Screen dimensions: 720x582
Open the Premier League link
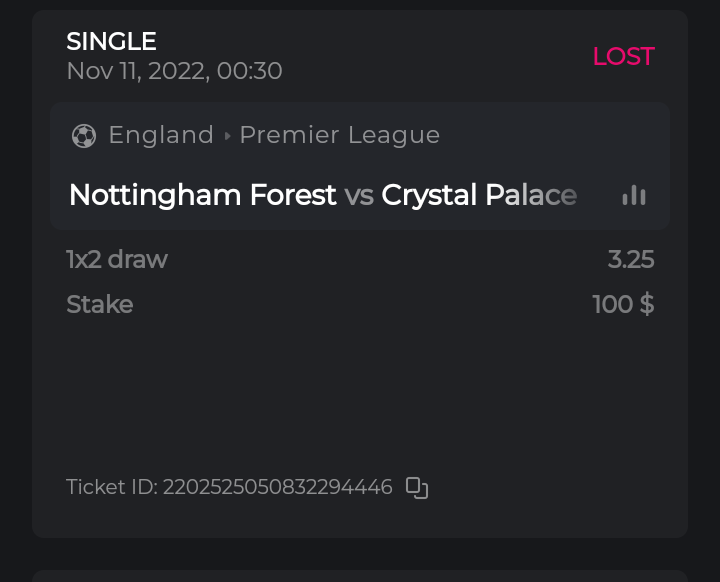(x=339, y=135)
